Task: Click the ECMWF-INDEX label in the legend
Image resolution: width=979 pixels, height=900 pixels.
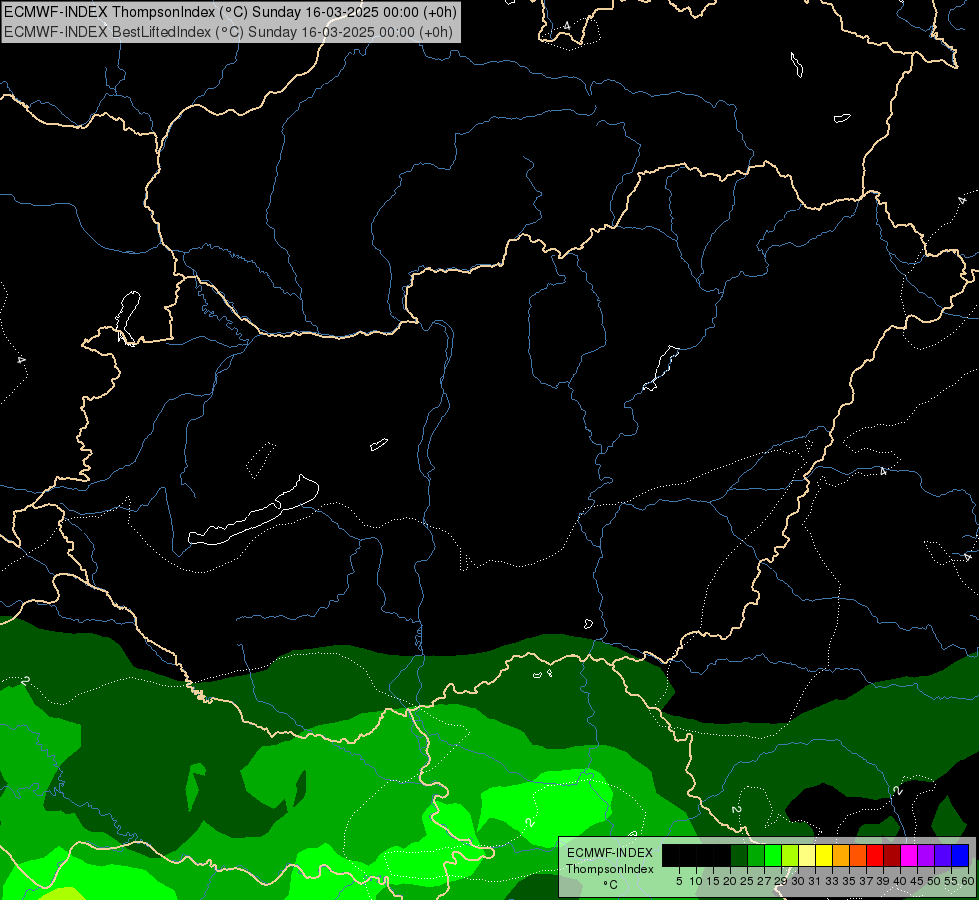Action: click(609, 853)
